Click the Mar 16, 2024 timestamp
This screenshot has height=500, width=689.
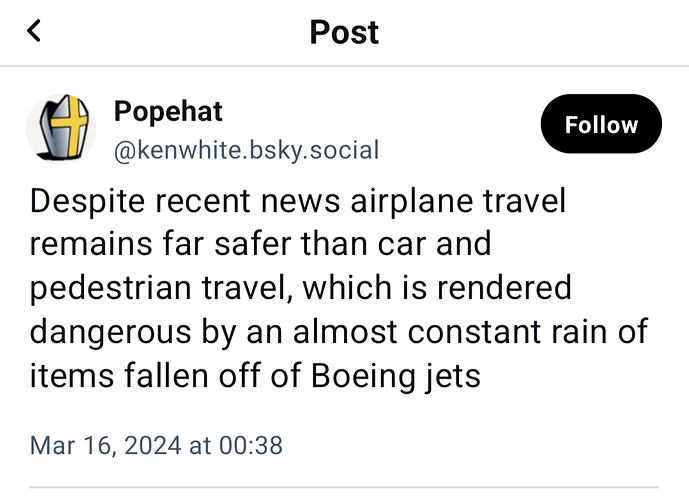(156, 444)
